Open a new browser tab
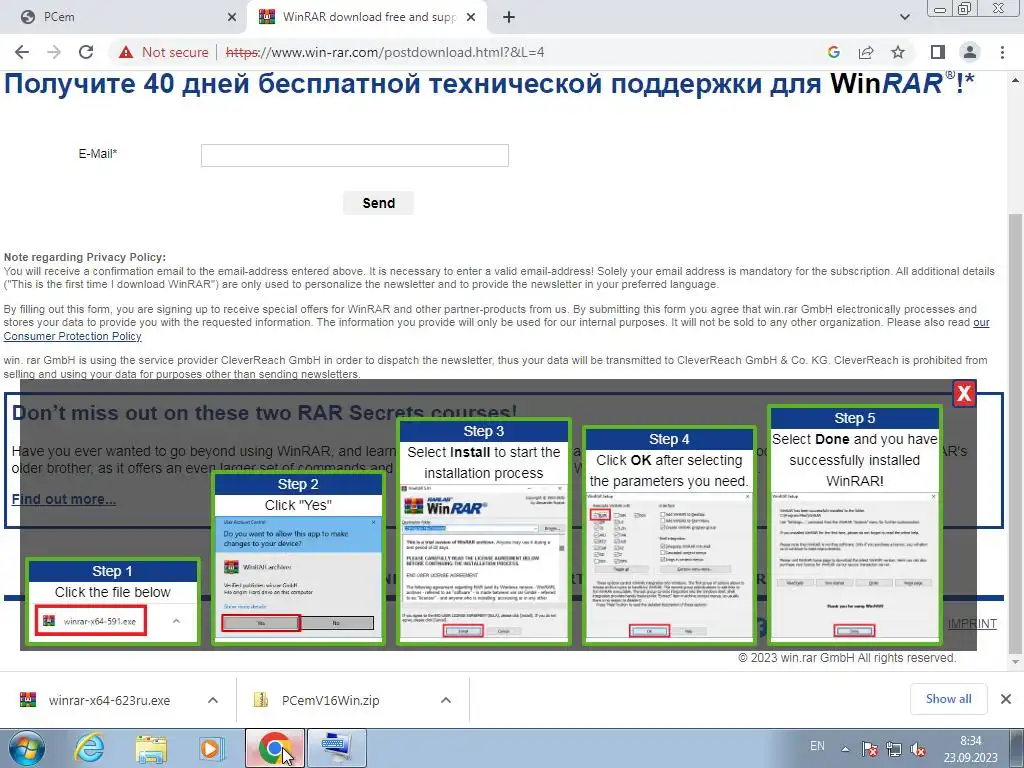Viewport: 1024px width, 768px height. point(509,18)
